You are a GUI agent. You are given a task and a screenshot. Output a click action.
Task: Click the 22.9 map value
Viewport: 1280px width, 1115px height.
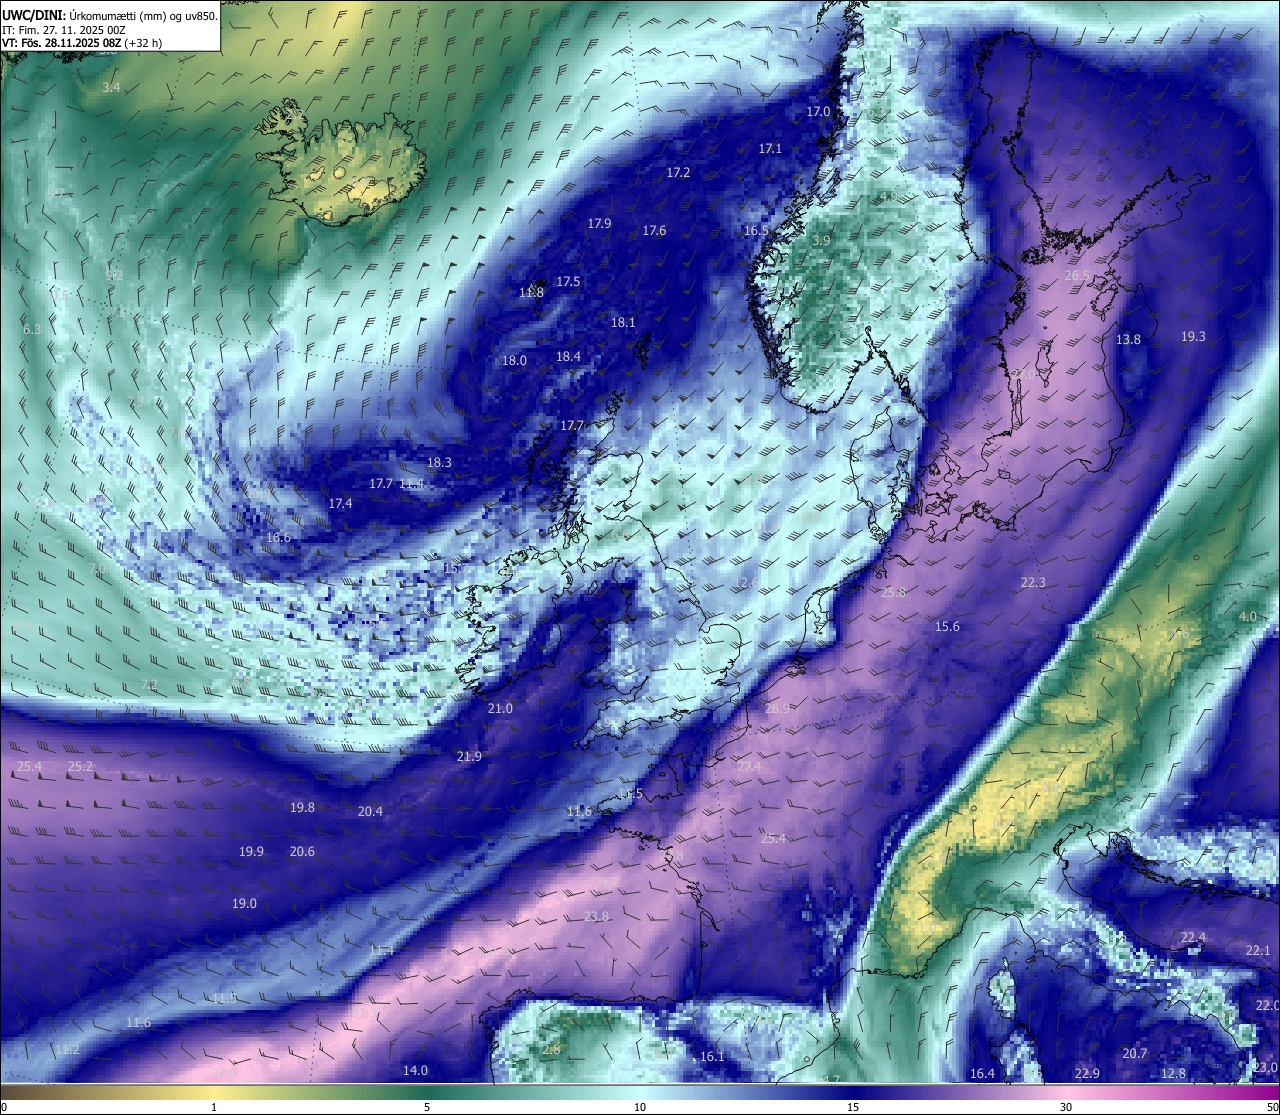(x=1087, y=1074)
